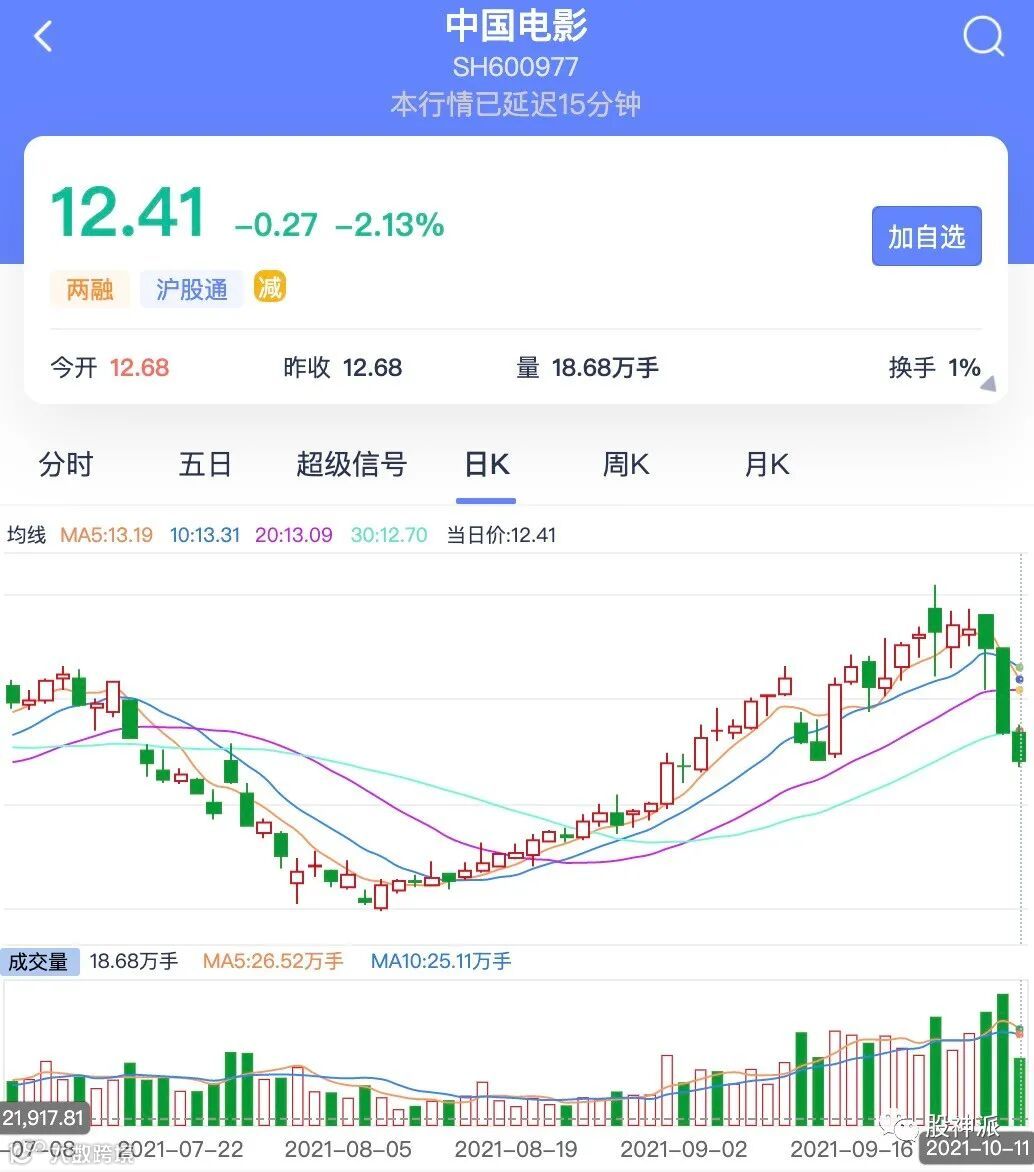Click 当日价:12.41 label
Image resolution: width=1034 pixels, height=1172 pixels.
tap(501, 535)
